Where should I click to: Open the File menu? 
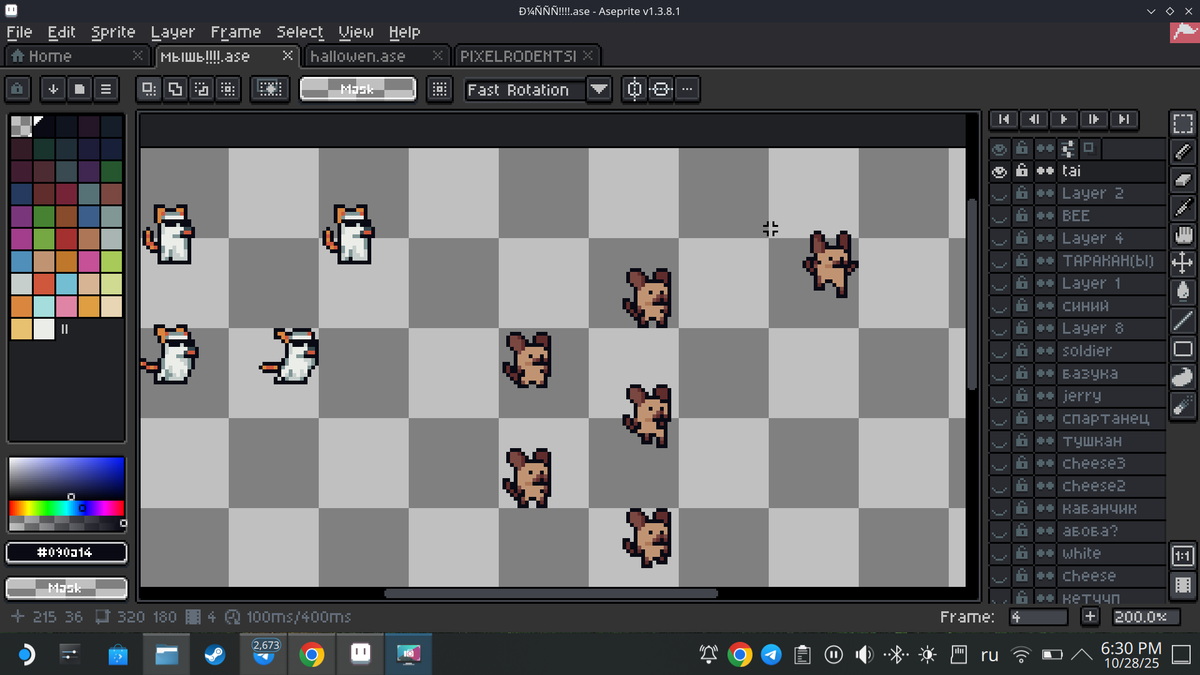(x=19, y=32)
